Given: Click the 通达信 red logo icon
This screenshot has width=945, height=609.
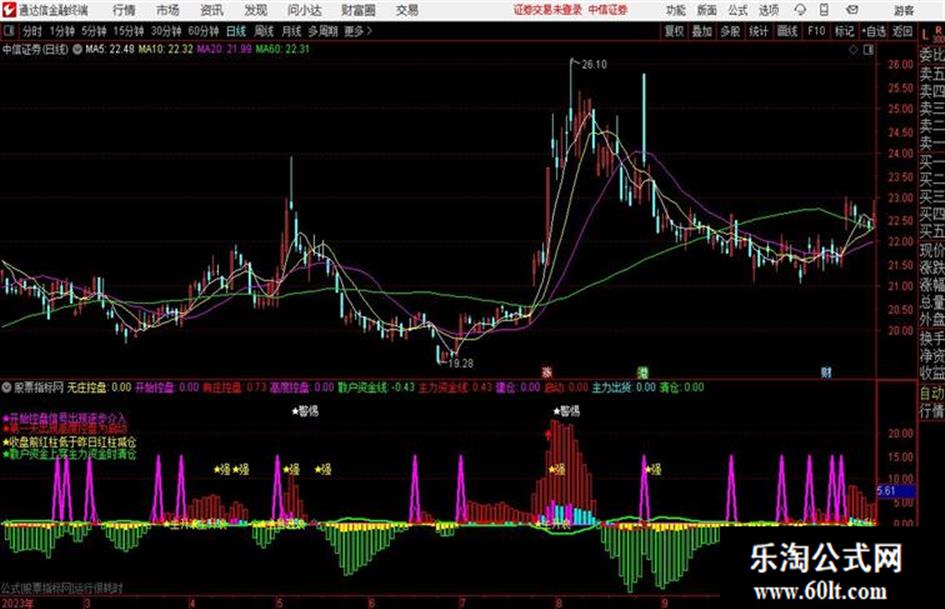Looking at the screenshot, I should pyautogui.click(x=8, y=10).
